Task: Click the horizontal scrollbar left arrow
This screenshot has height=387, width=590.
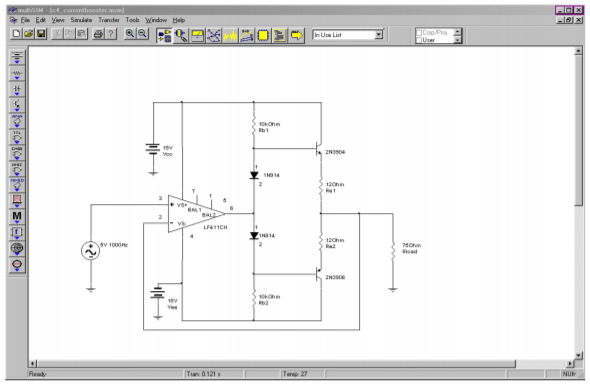Action: (33, 363)
